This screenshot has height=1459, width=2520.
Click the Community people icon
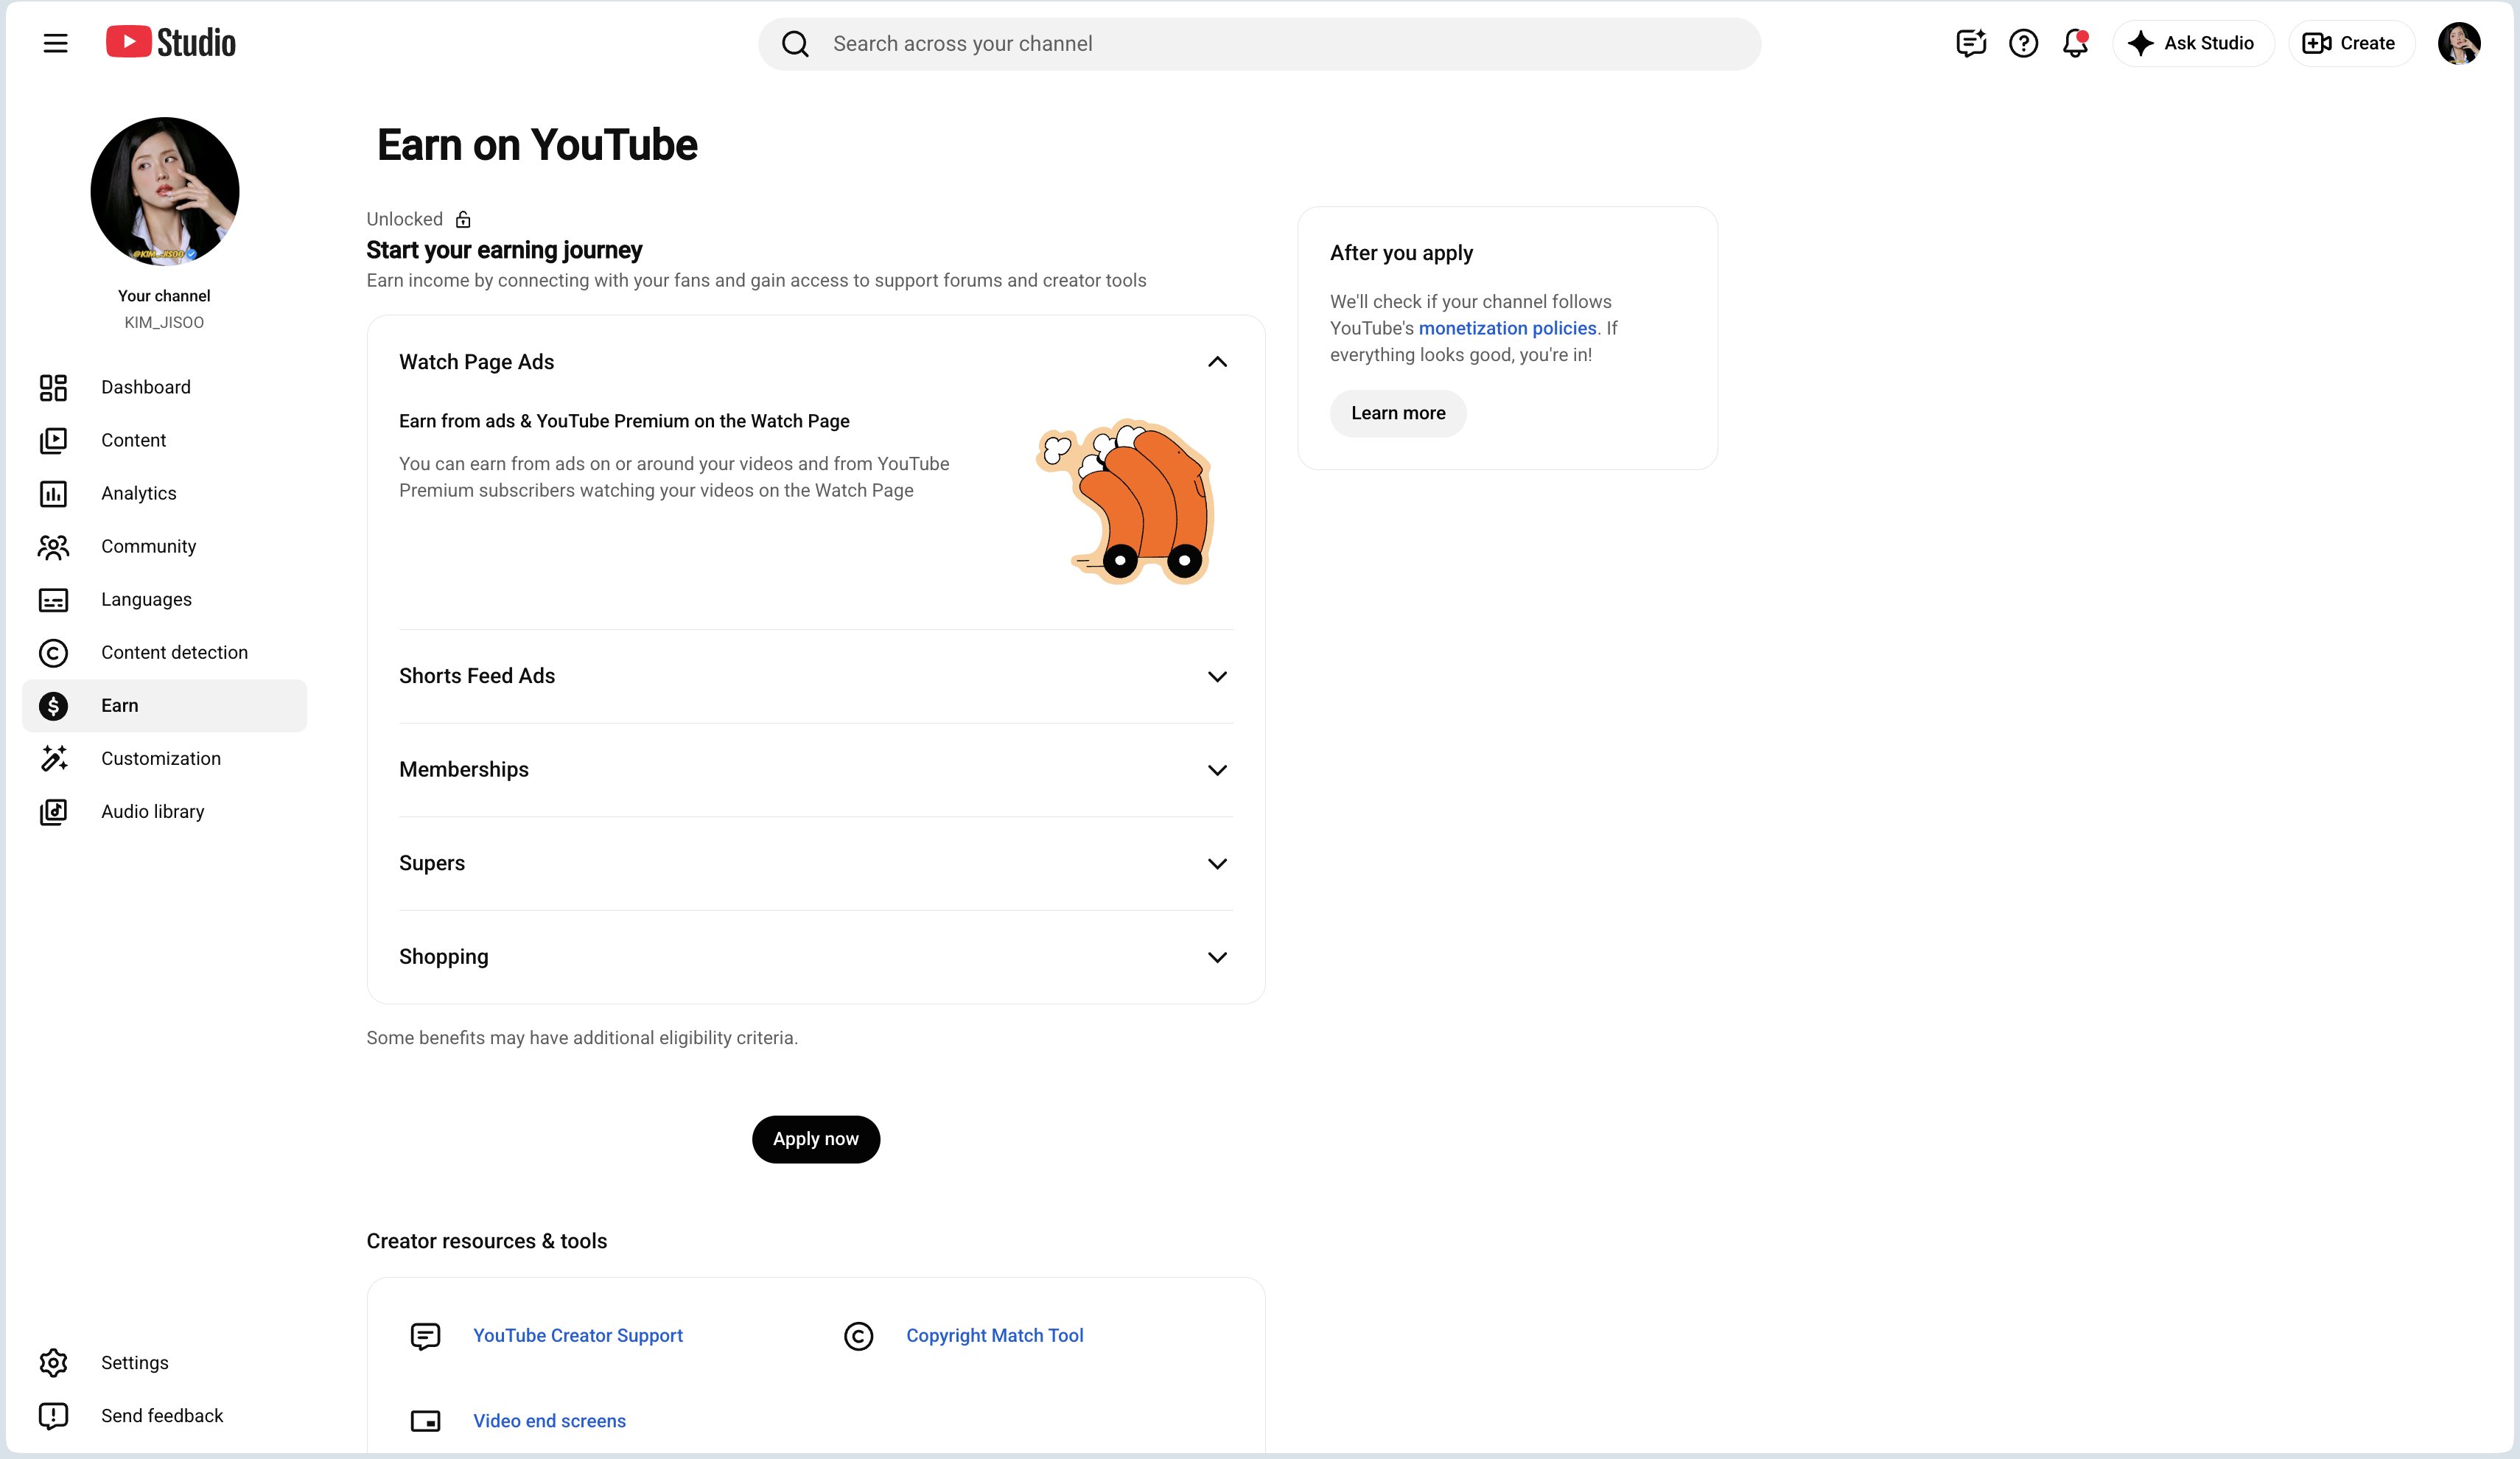tap(53, 546)
